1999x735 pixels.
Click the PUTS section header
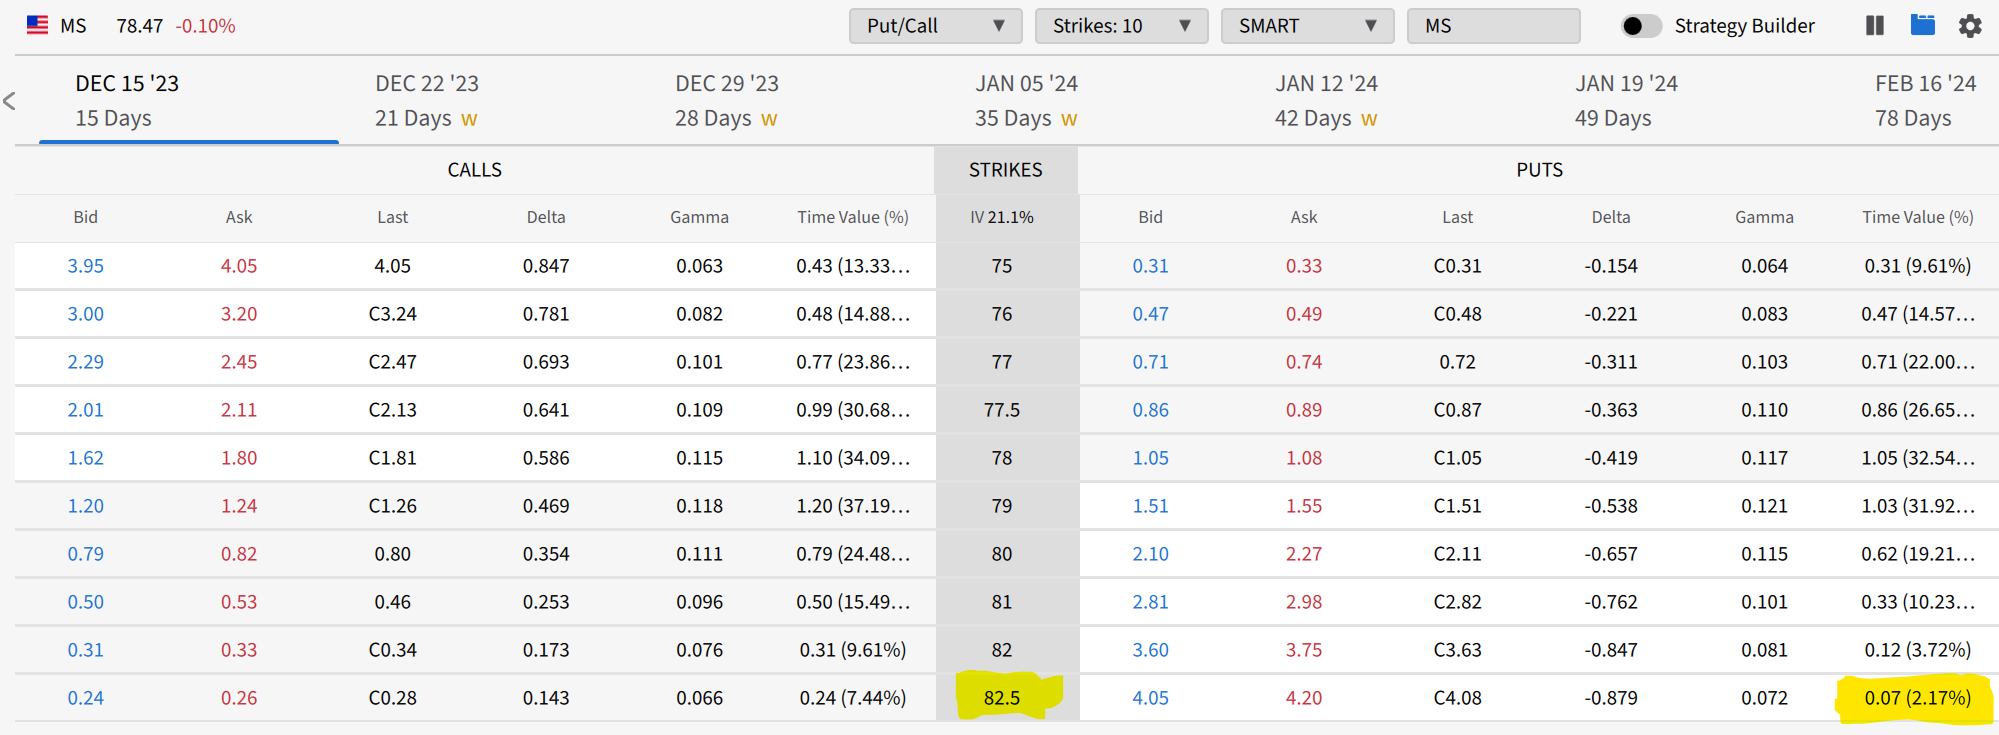pos(1540,170)
